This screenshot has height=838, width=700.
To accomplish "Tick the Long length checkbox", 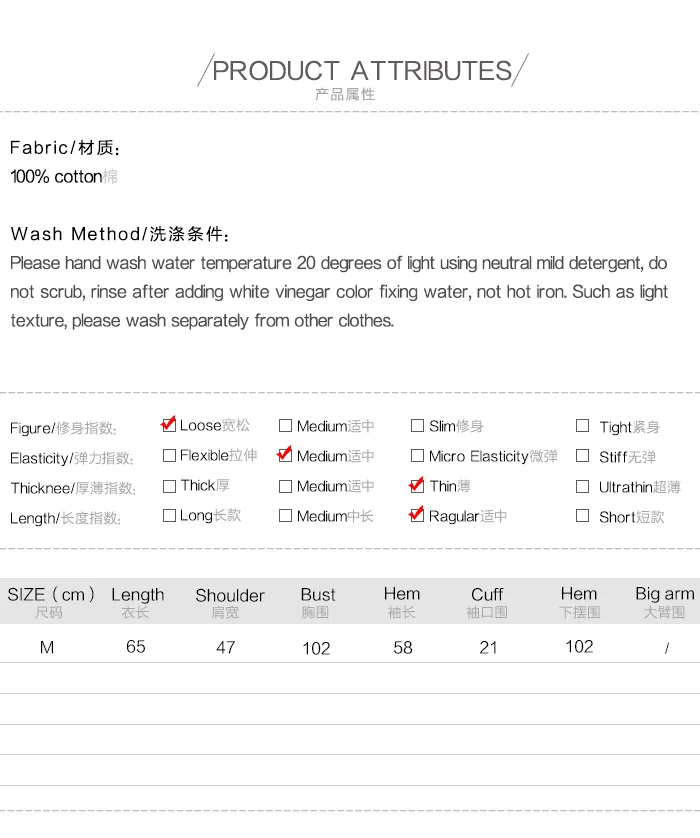I will pos(169,515).
